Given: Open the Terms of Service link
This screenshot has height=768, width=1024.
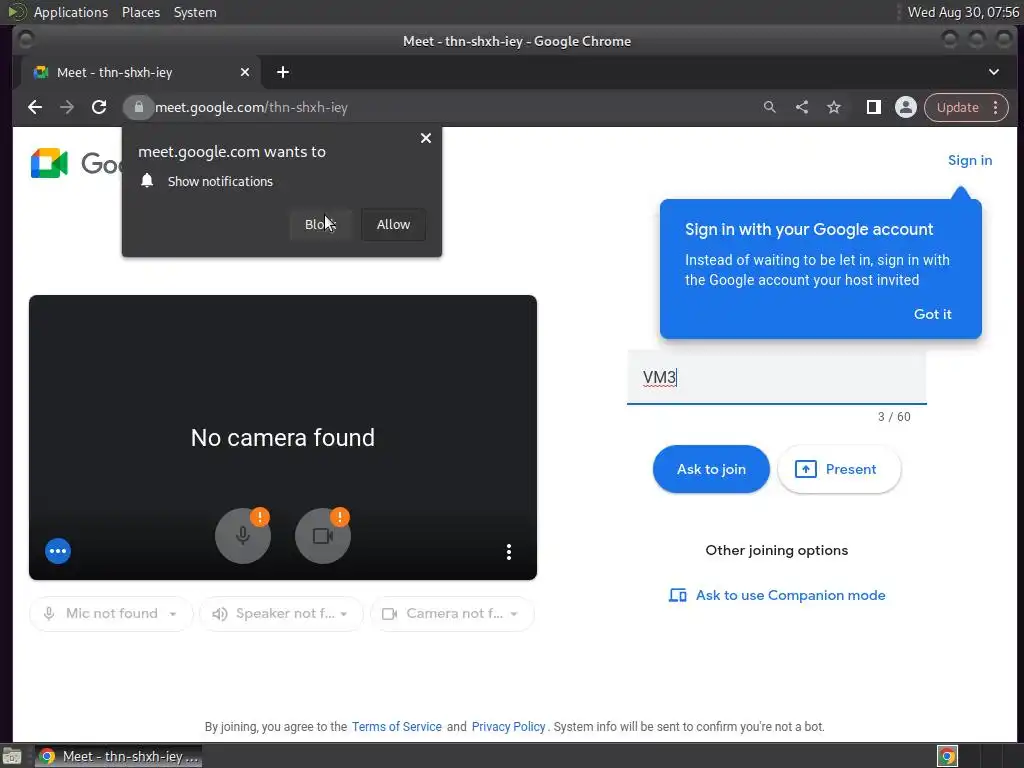Looking at the screenshot, I should click(396, 726).
